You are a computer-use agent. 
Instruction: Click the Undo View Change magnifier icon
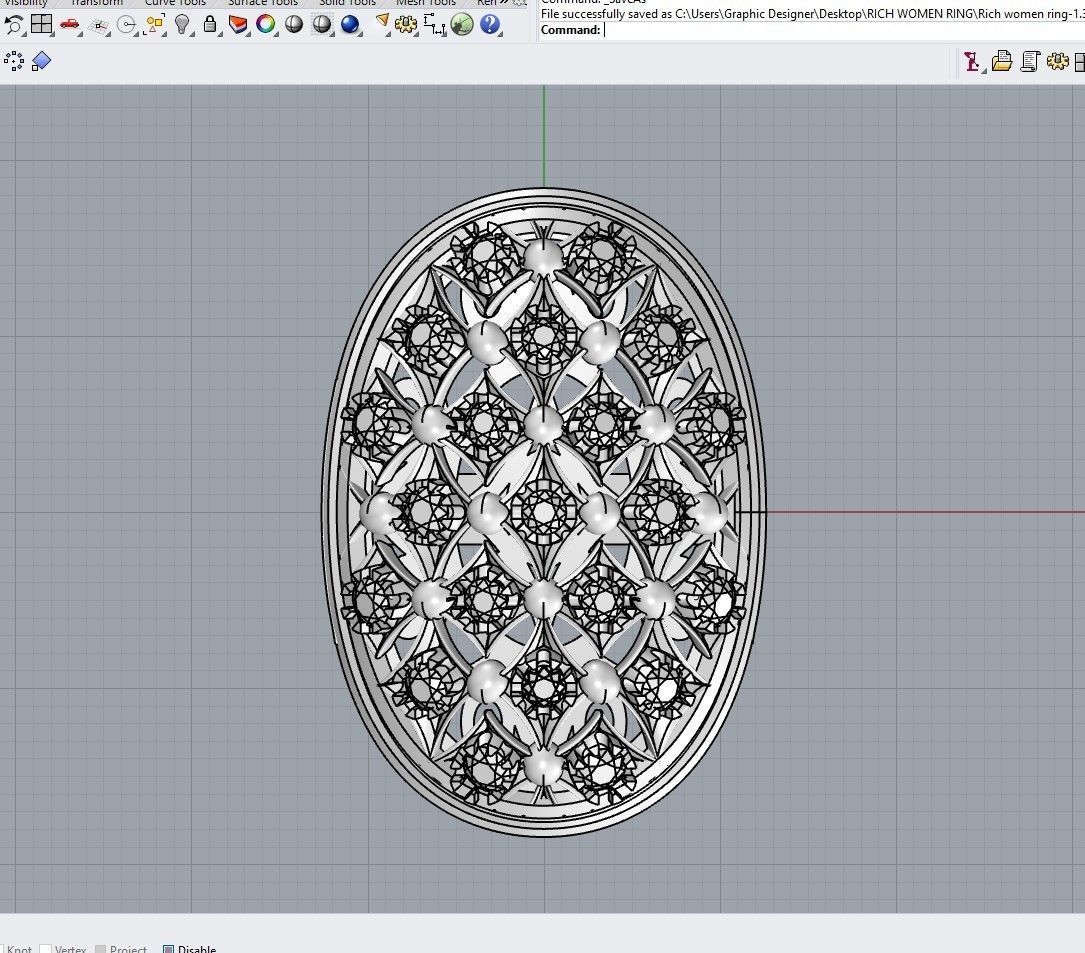[x=13, y=25]
